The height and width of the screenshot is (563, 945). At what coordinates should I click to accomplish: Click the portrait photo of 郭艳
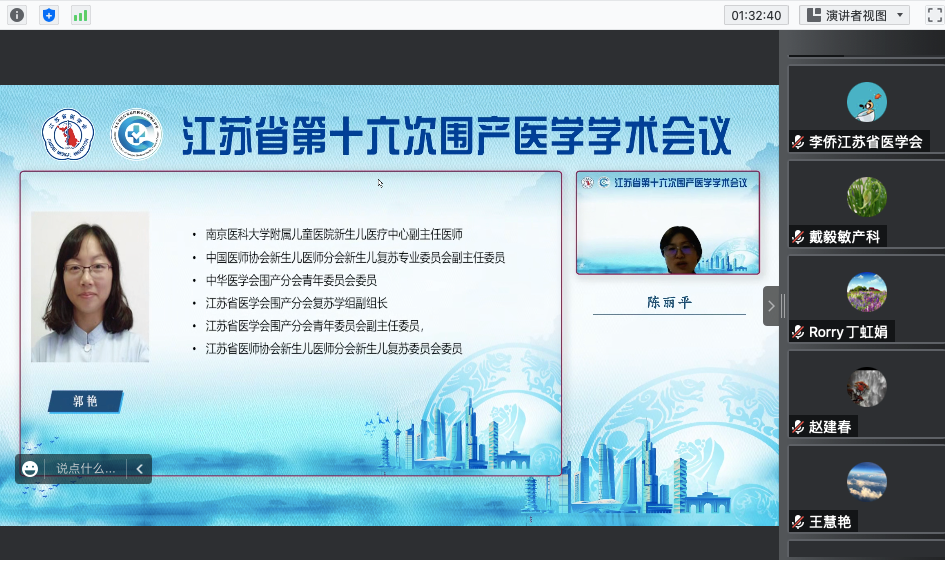90,287
